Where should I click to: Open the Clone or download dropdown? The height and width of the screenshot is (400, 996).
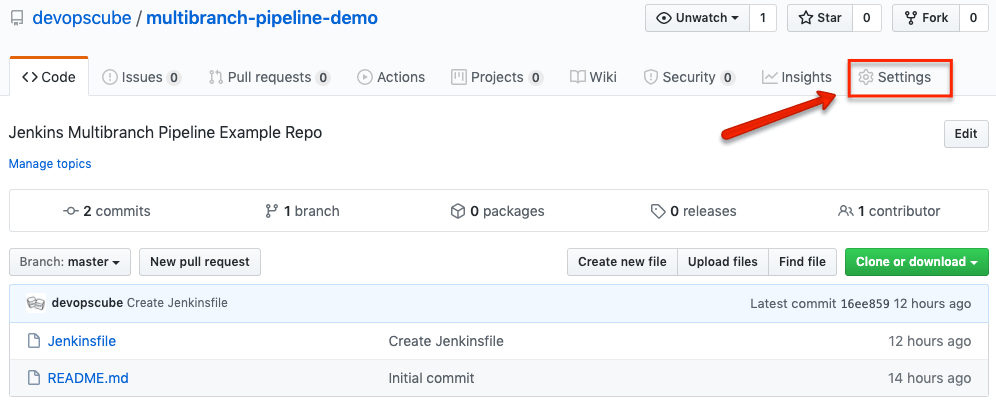point(916,262)
